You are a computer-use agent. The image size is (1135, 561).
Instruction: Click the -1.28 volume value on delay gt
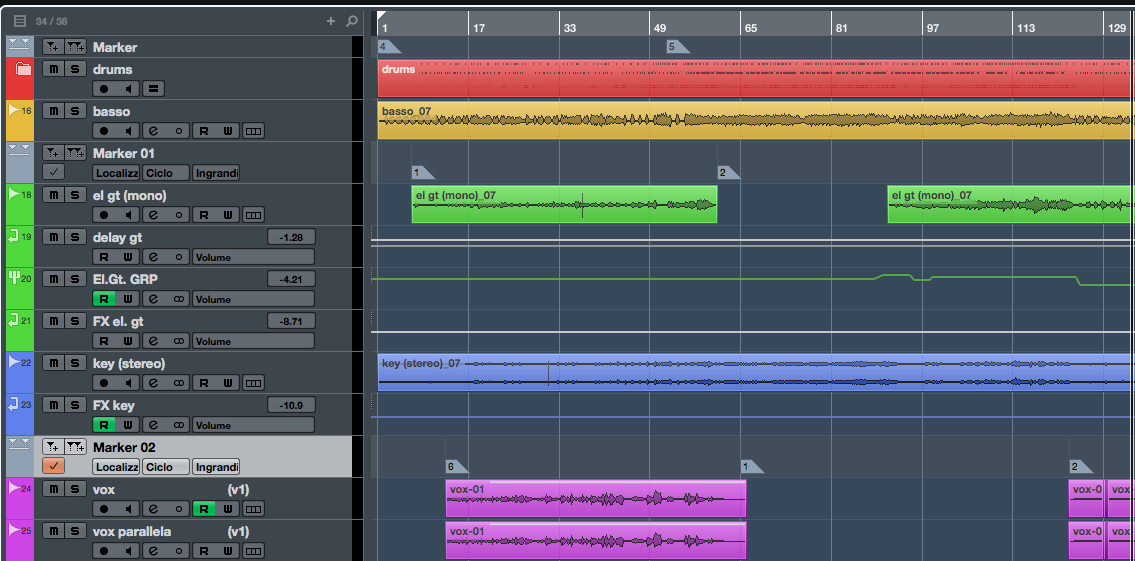coord(291,237)
